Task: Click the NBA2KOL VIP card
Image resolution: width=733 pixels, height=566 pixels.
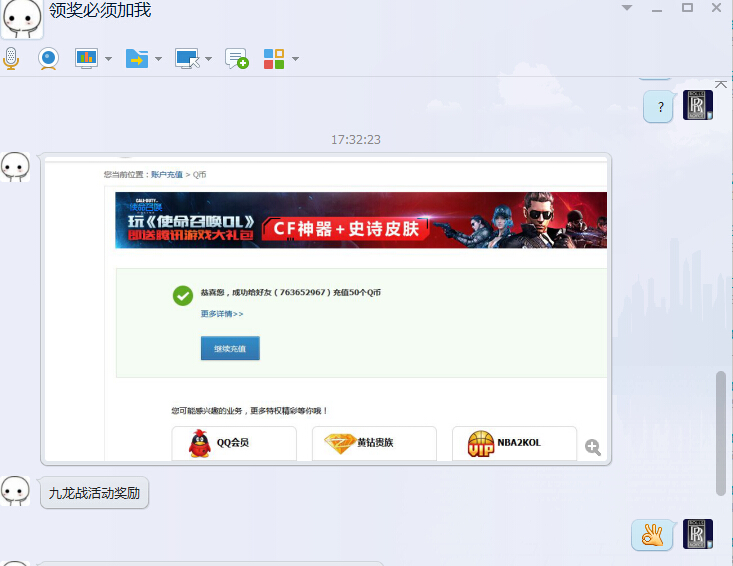Action: [514, 443]
